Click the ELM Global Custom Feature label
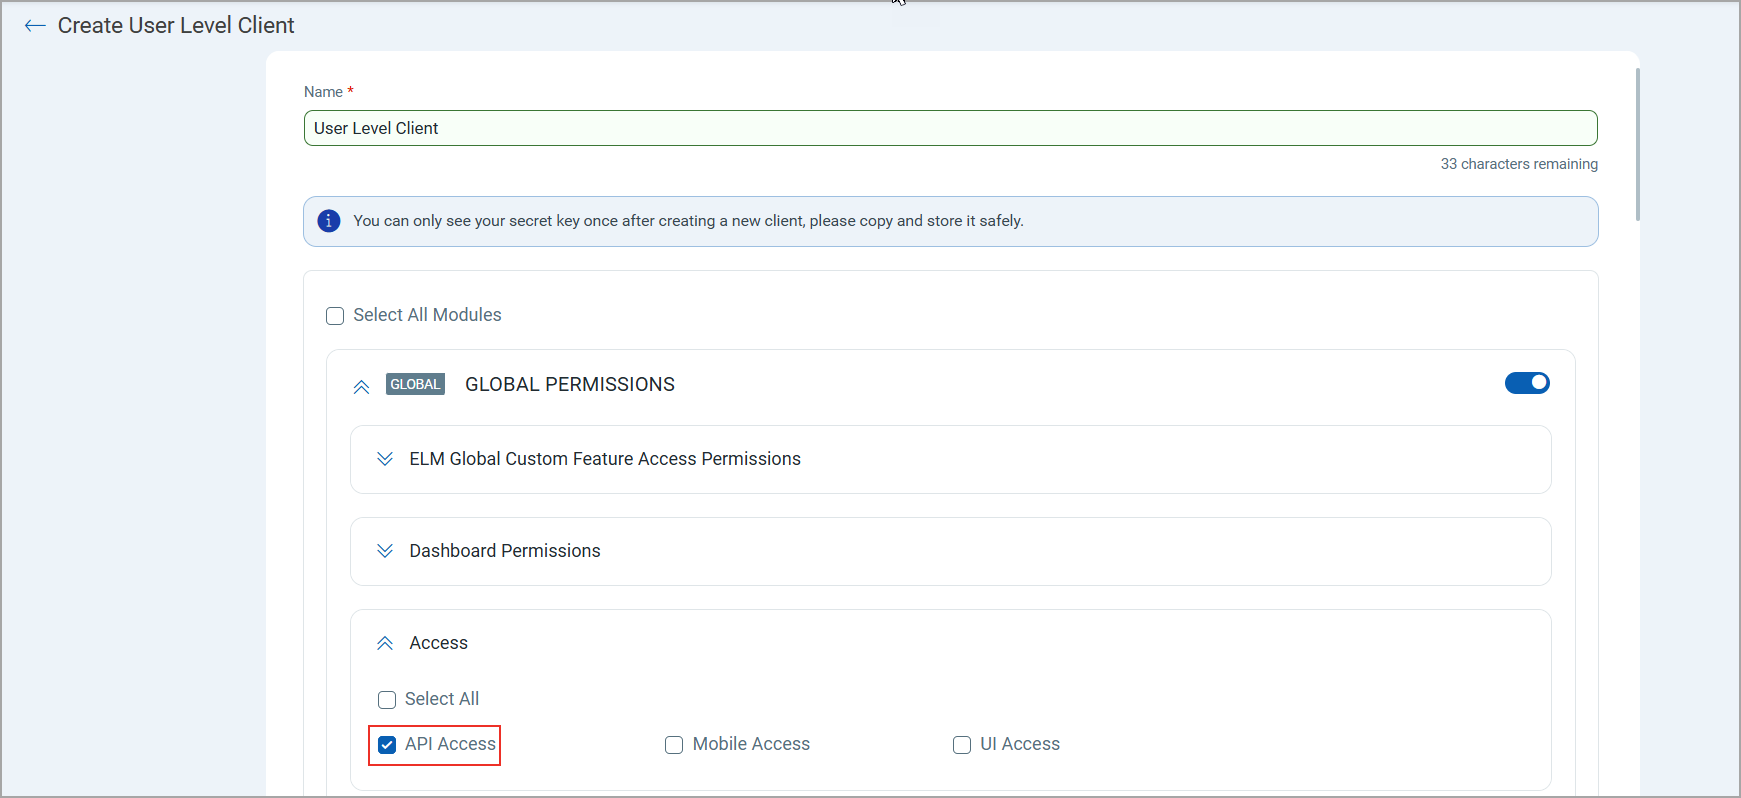This screenshot has width=1741, height=798. coord(605,459)
